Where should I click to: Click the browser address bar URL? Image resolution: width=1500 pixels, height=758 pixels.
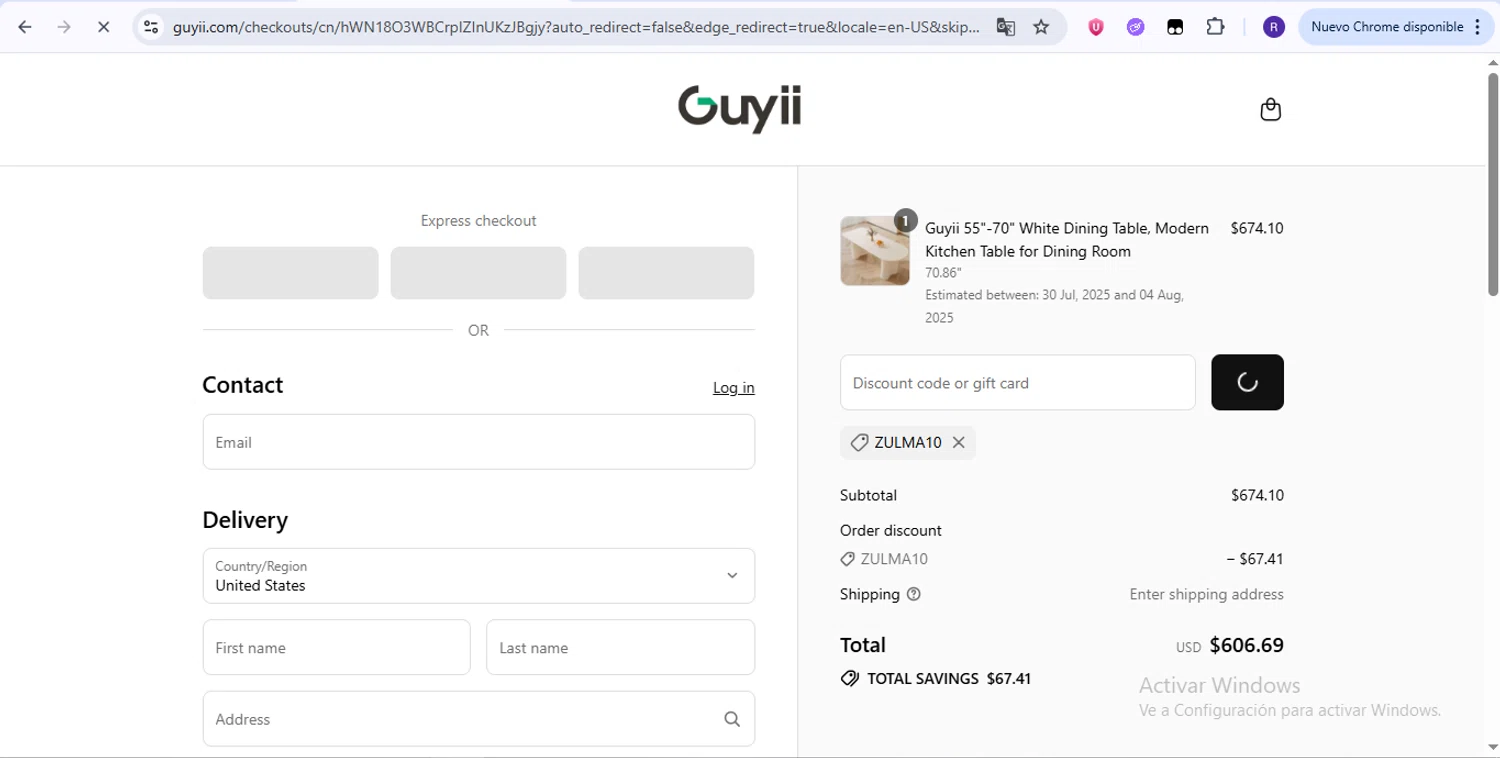tap(576, 27)
